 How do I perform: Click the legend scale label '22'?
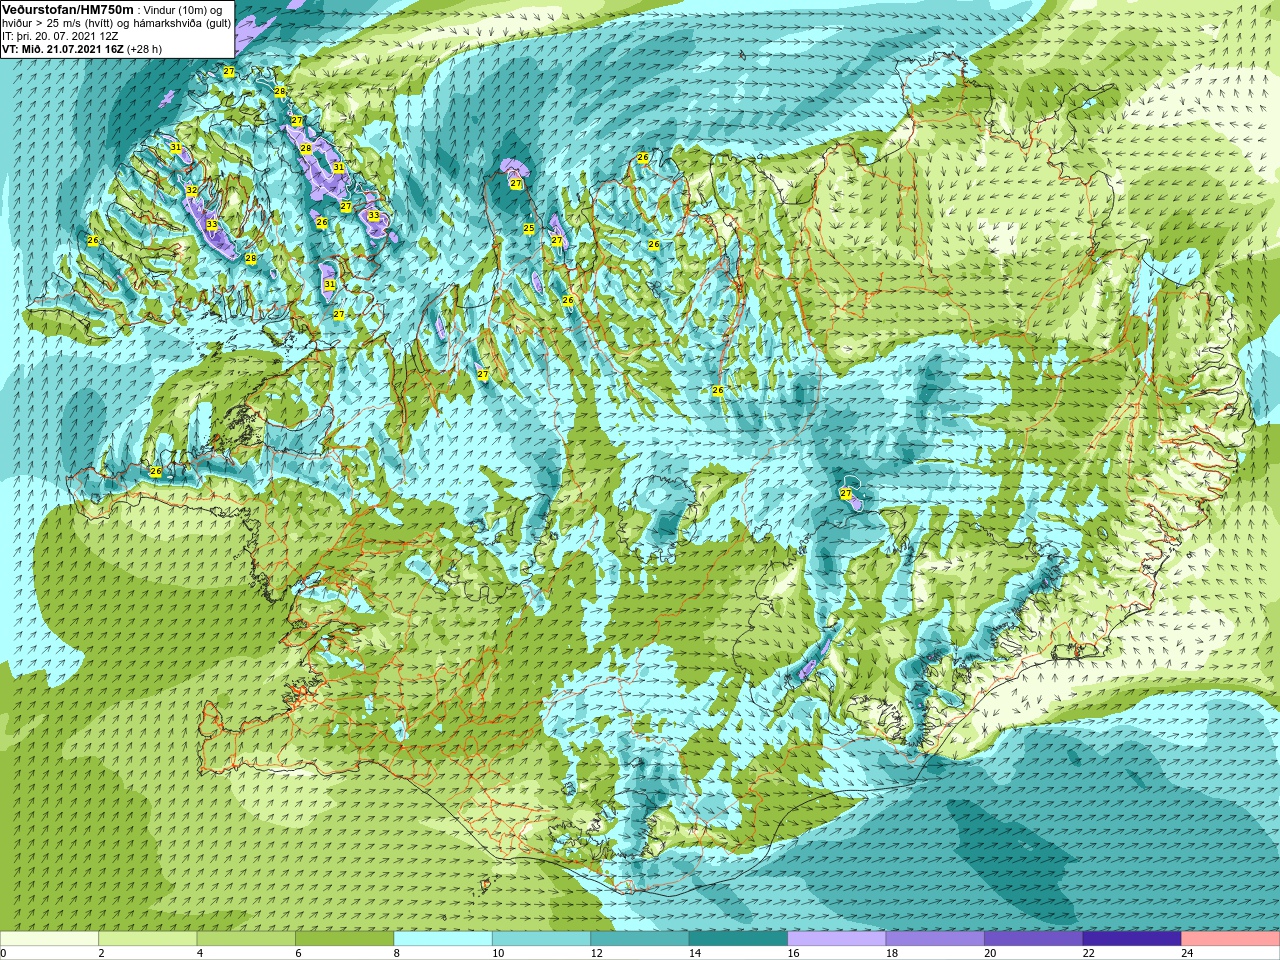[1088, 954]
